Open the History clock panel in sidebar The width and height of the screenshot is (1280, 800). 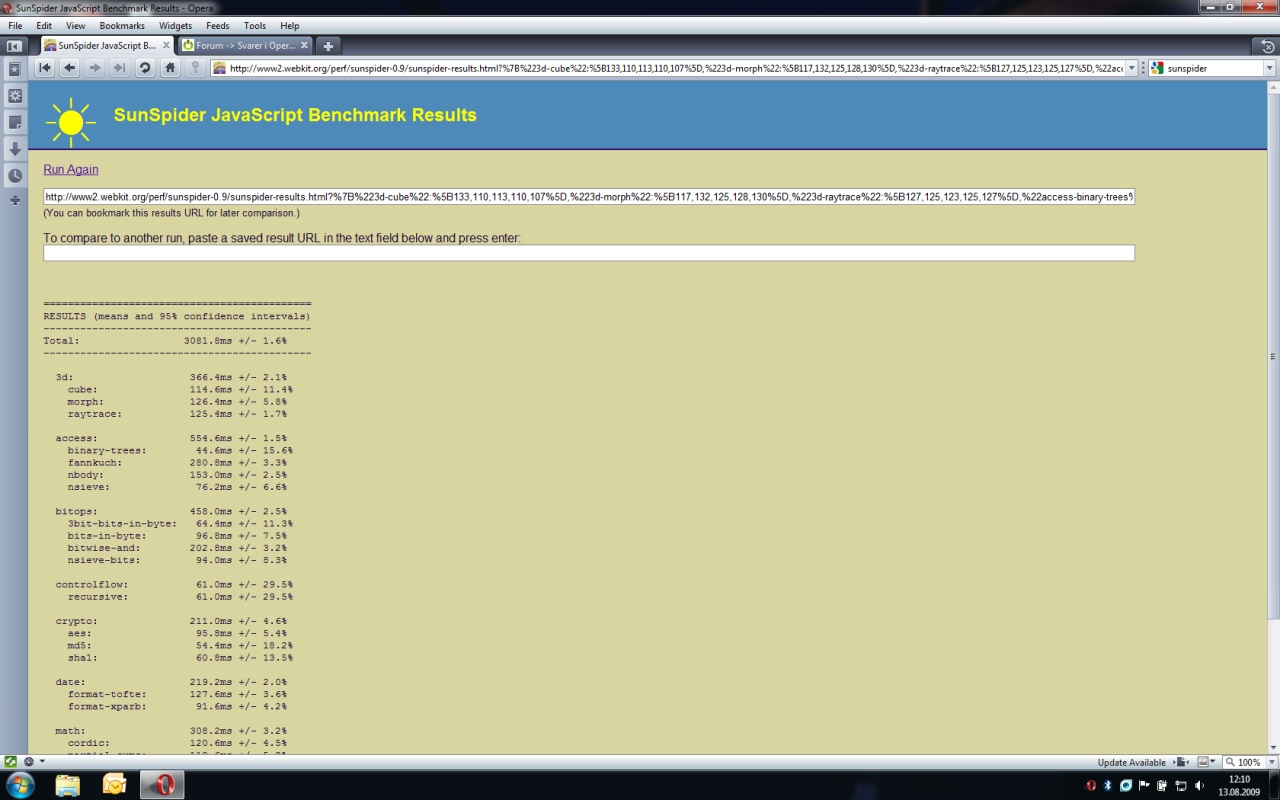point(15,175)
